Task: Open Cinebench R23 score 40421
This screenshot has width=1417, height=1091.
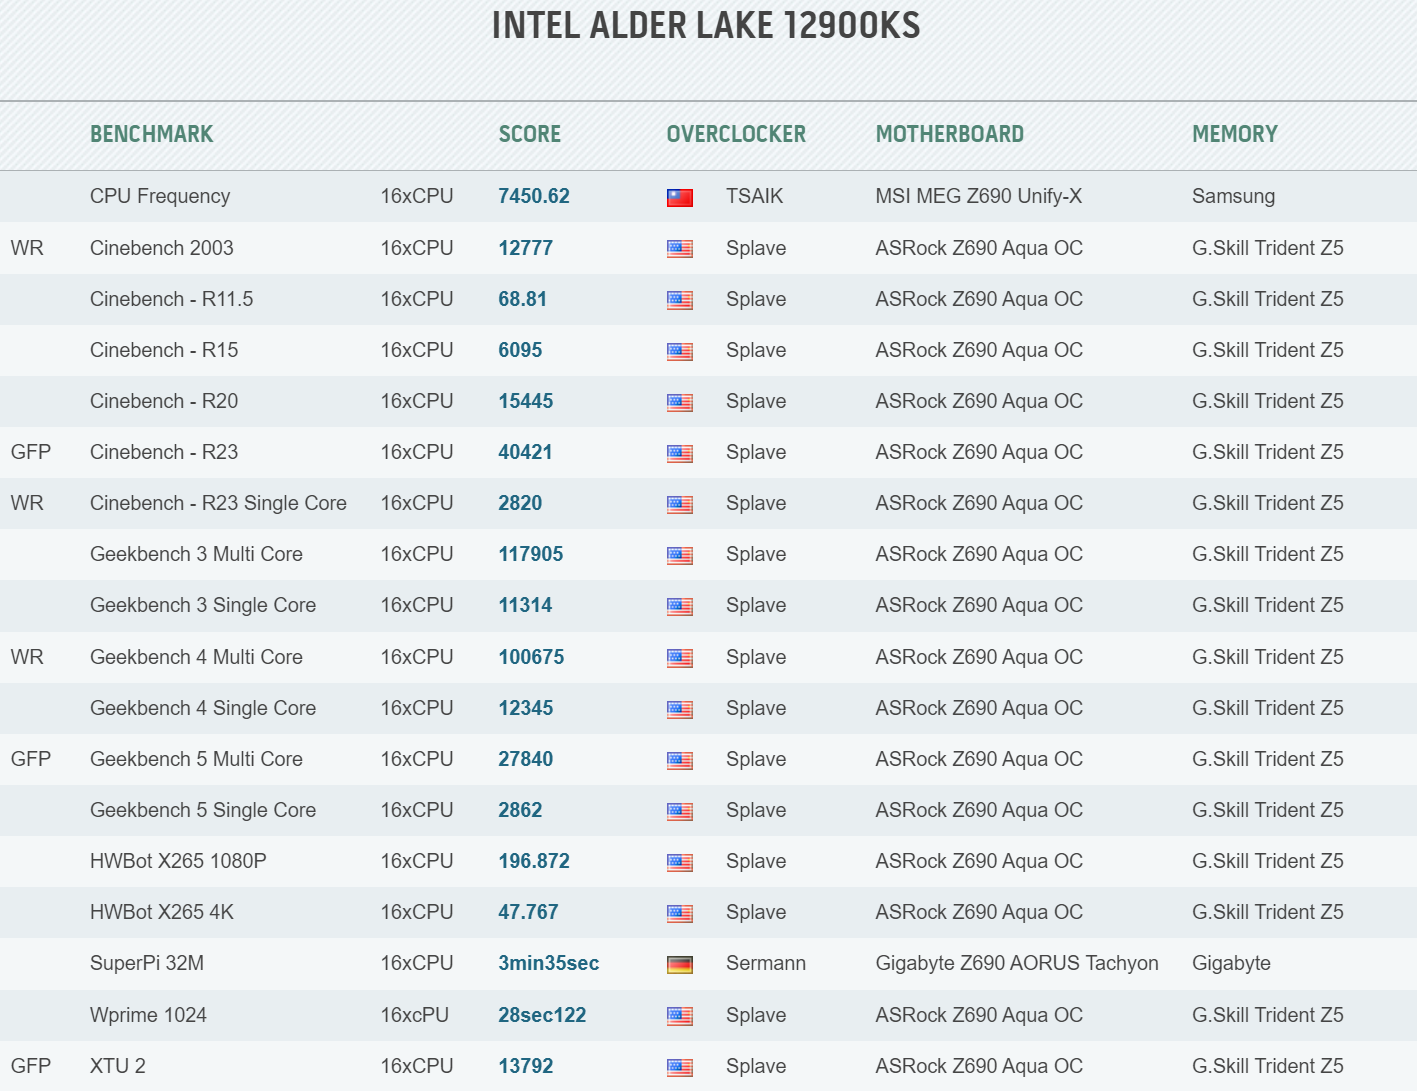Action: [x=526, y=452]
